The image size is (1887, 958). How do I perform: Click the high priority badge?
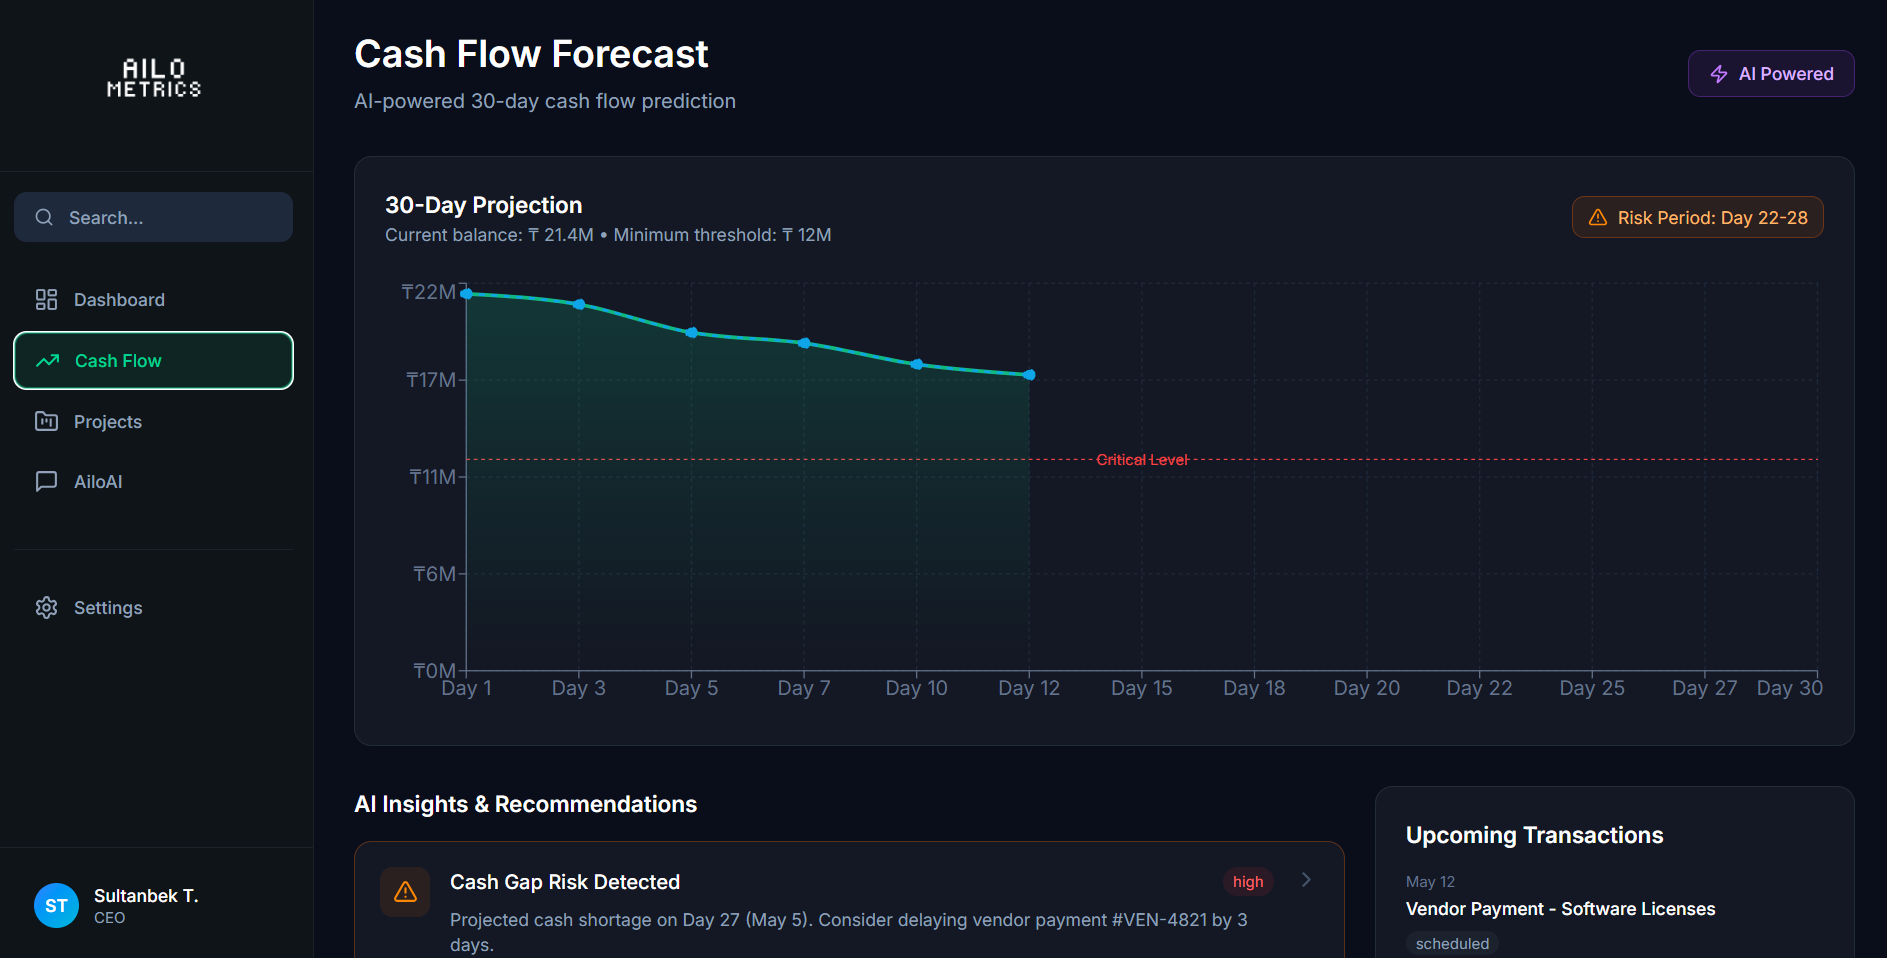tap(1248, 882)
